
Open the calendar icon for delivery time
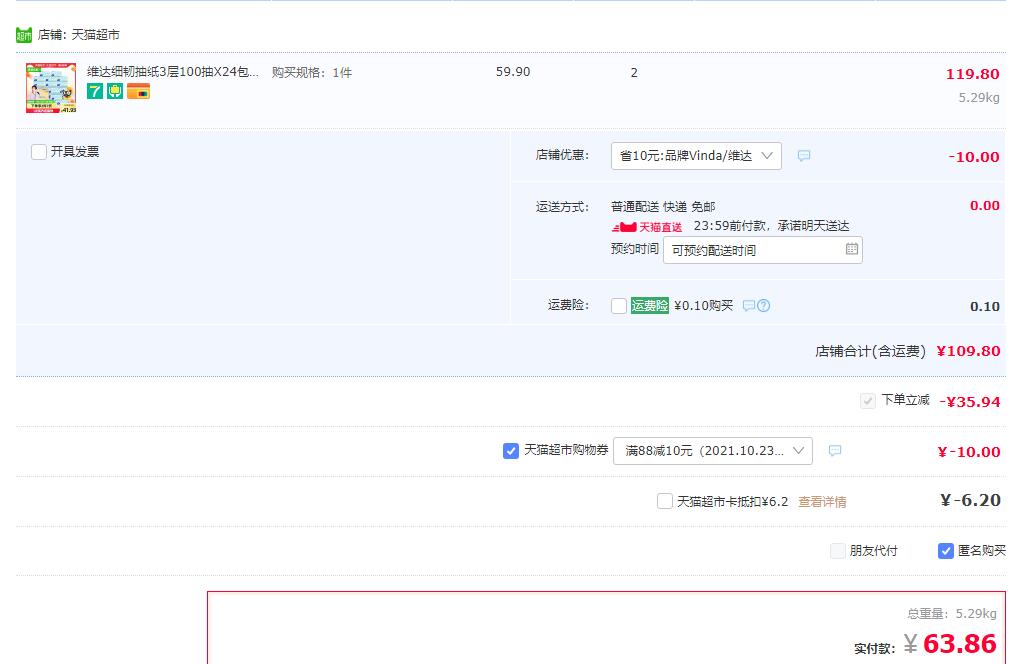point(851,249)
